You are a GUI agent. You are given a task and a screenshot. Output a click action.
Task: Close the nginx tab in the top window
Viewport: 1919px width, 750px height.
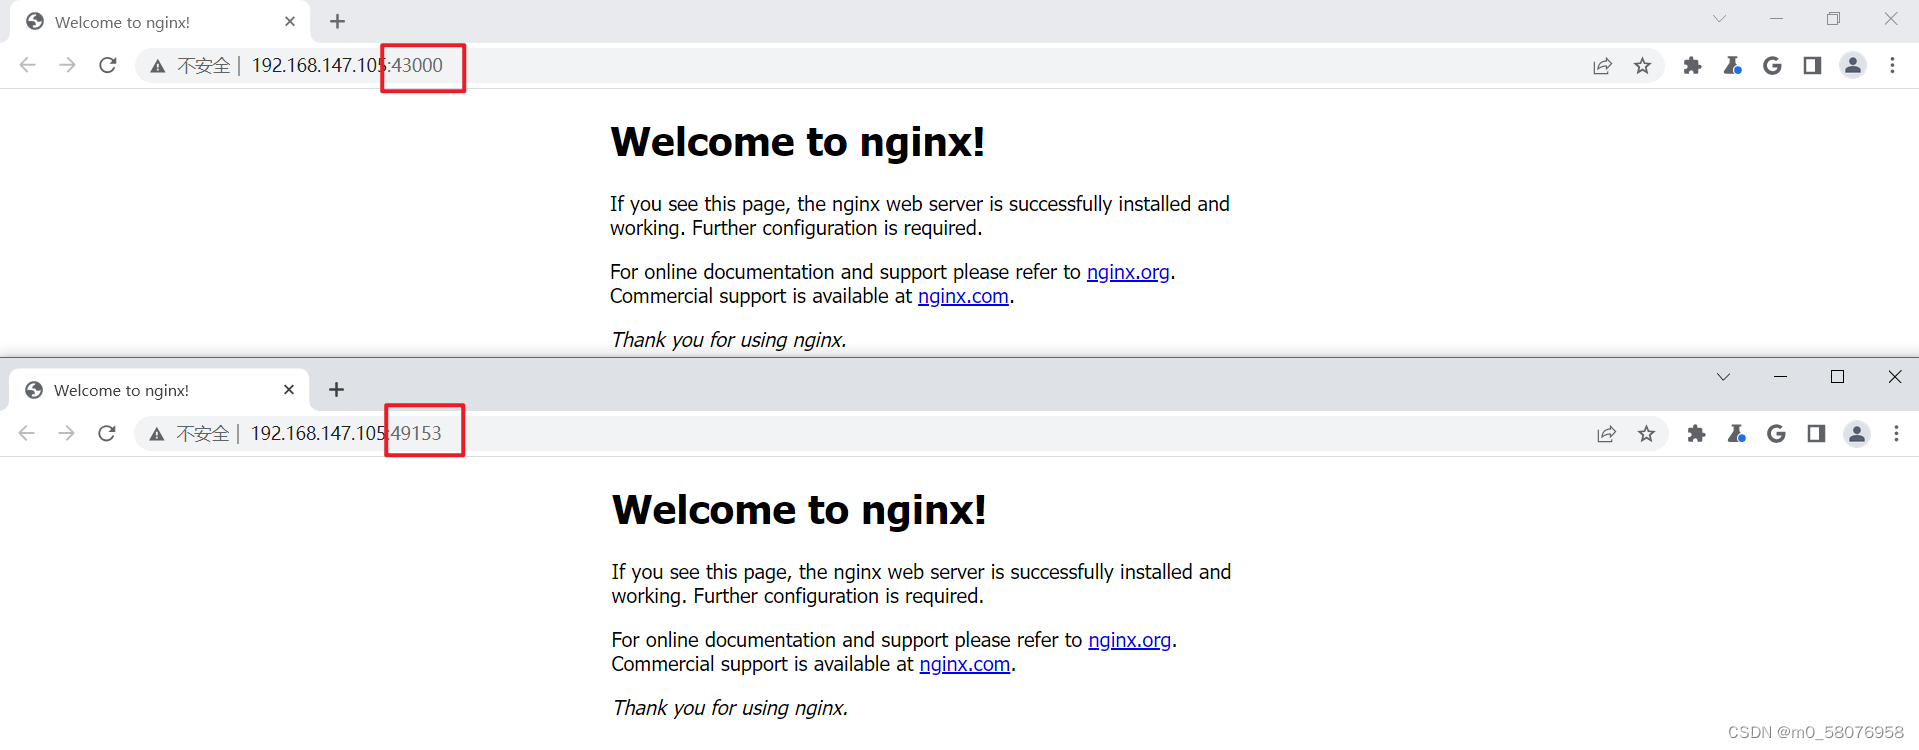pyautogui.click(x=290, y=21)
